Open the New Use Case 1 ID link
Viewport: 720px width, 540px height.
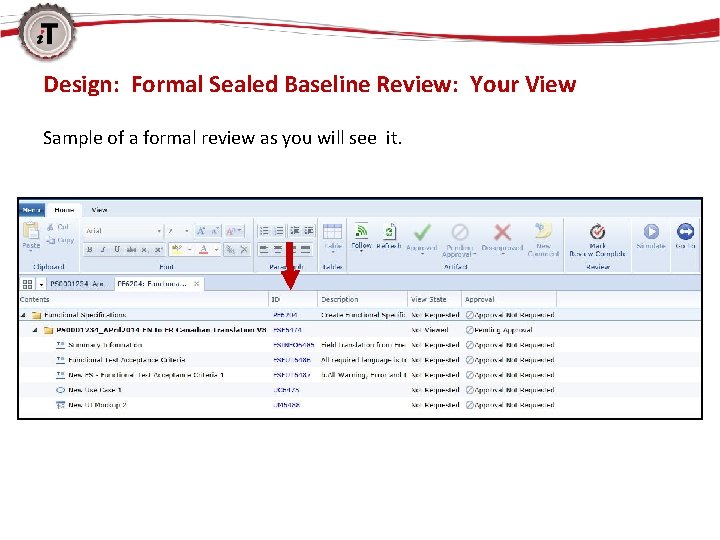(x=287, y=390)
